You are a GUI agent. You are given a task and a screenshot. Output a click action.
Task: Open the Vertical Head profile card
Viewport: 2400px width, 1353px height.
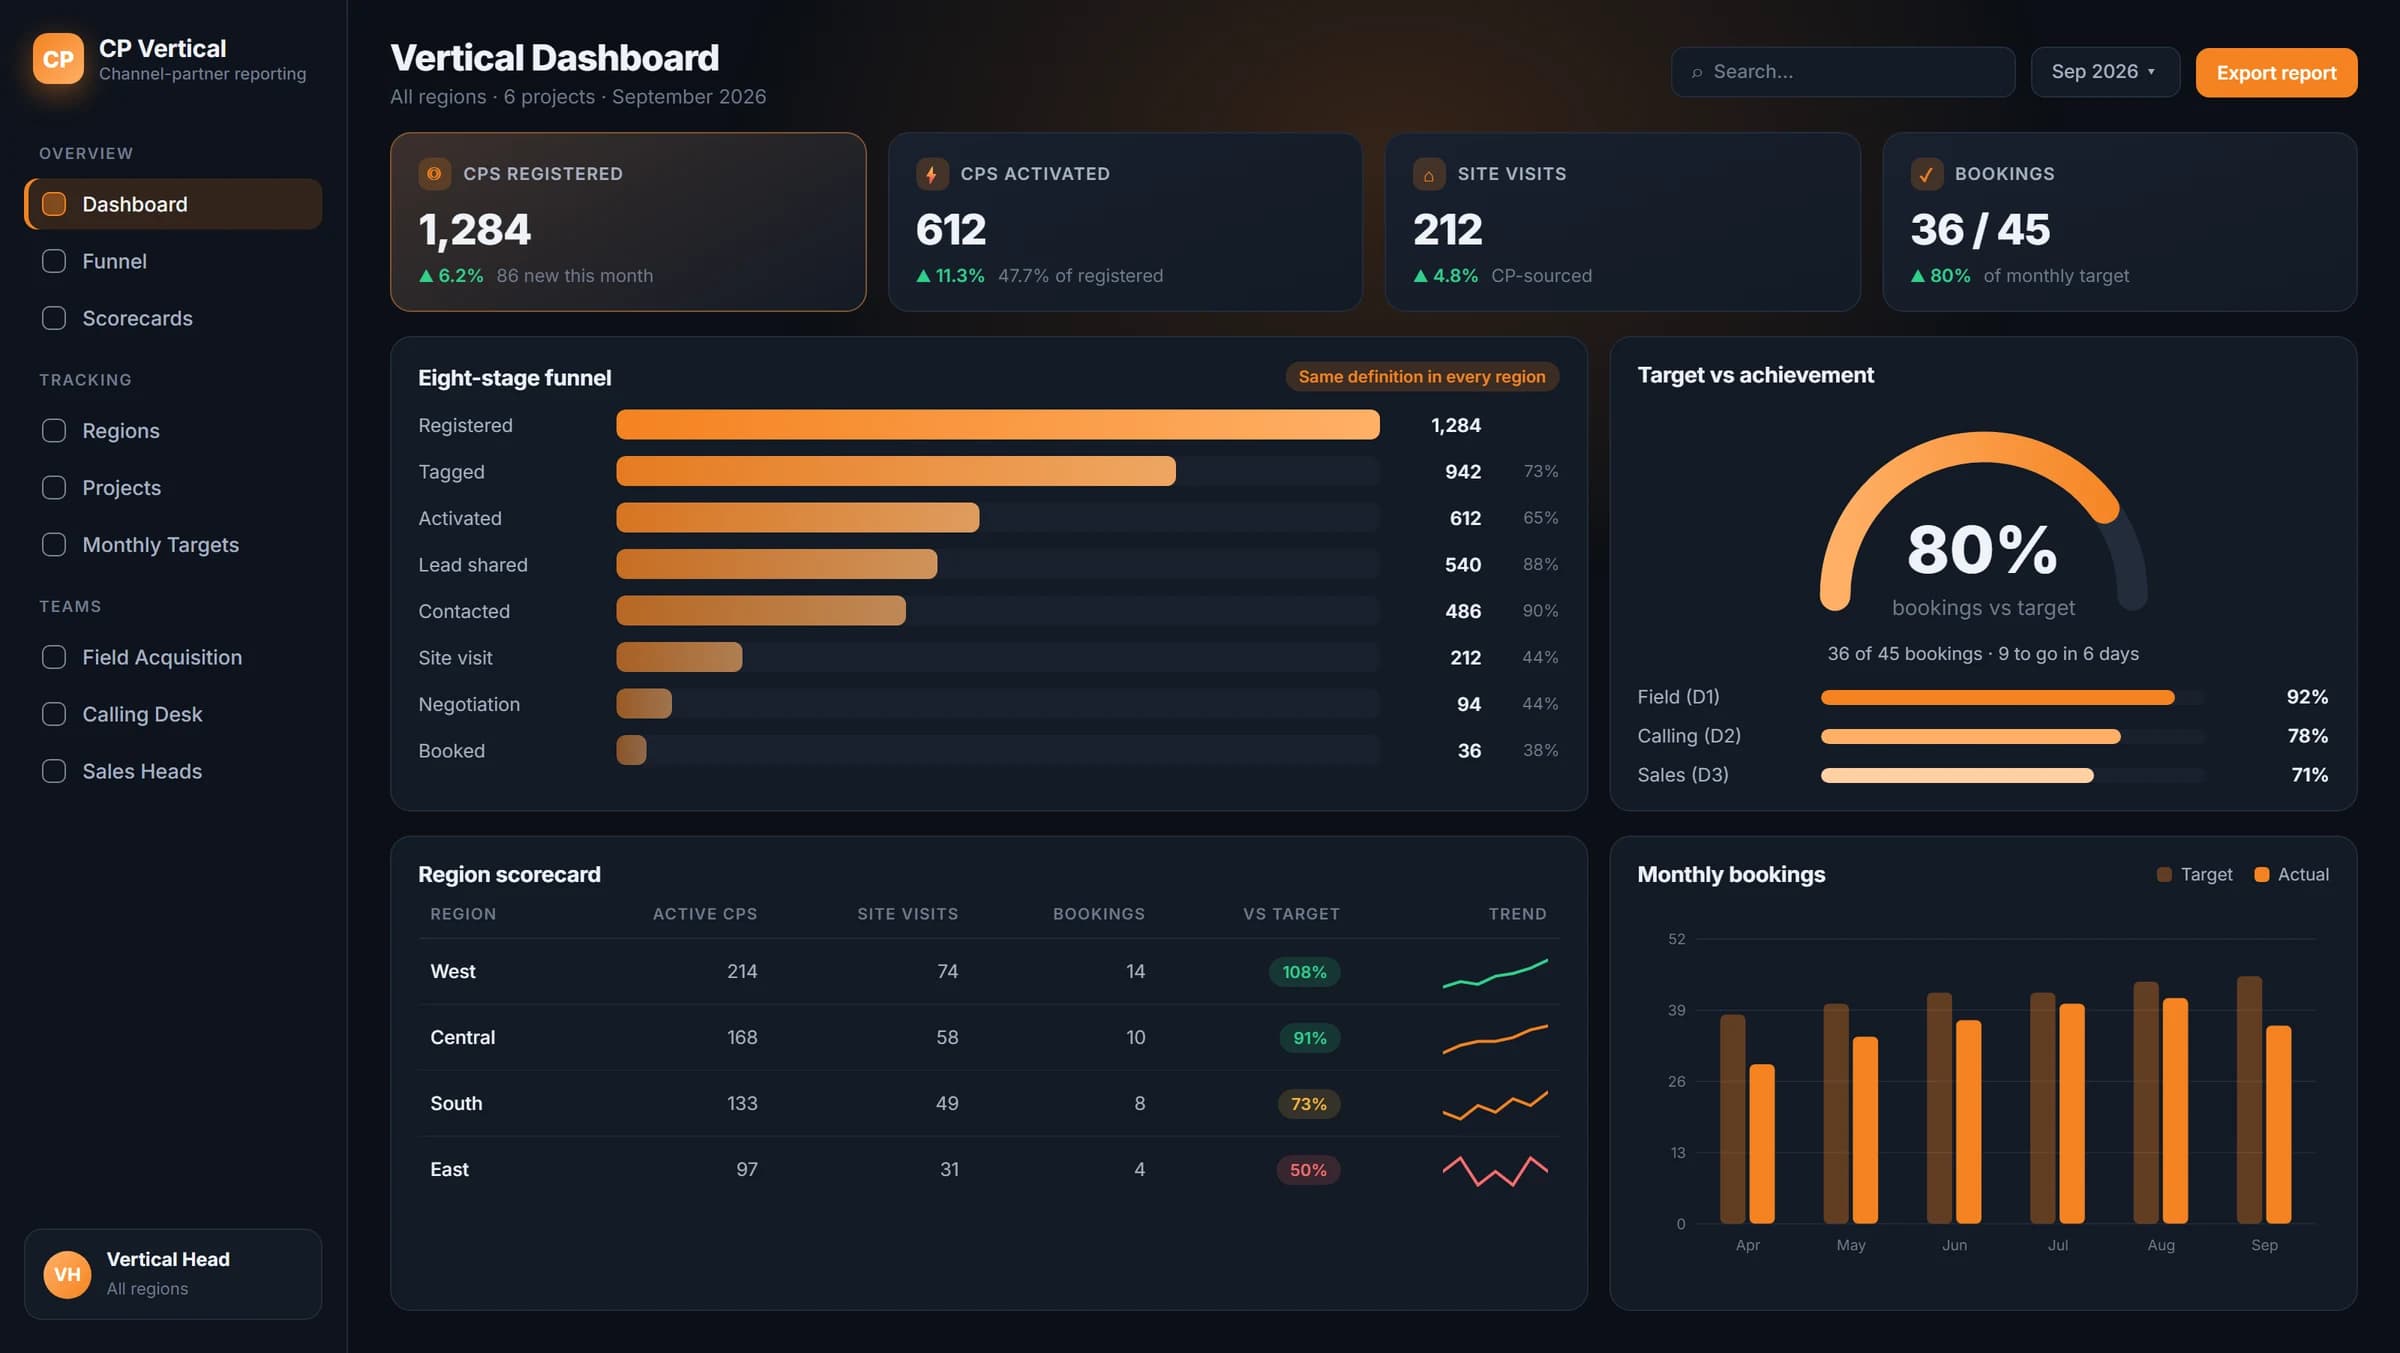coord(173,1274)
